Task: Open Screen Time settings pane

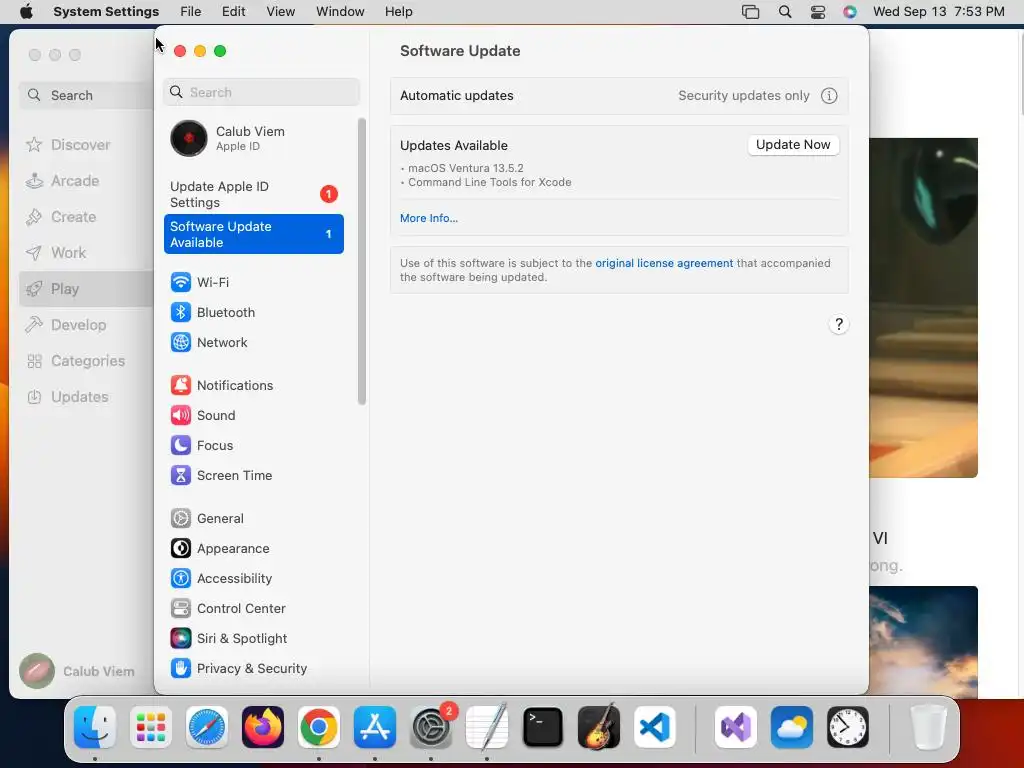Action: (253, 475)
